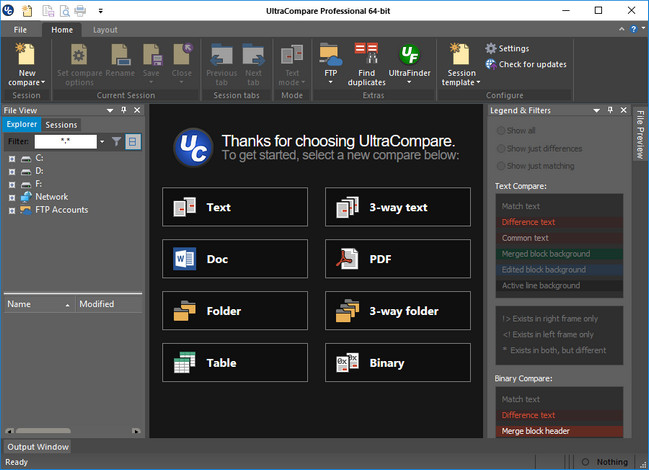Click the filter funnel icon in File View

(x=117, y=142)
